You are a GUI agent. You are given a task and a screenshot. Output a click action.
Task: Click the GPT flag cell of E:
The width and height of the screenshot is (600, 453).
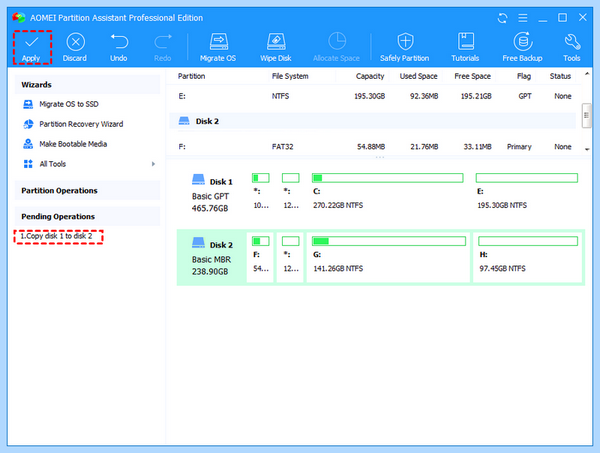pyautogui.click(x=525, y=96)
